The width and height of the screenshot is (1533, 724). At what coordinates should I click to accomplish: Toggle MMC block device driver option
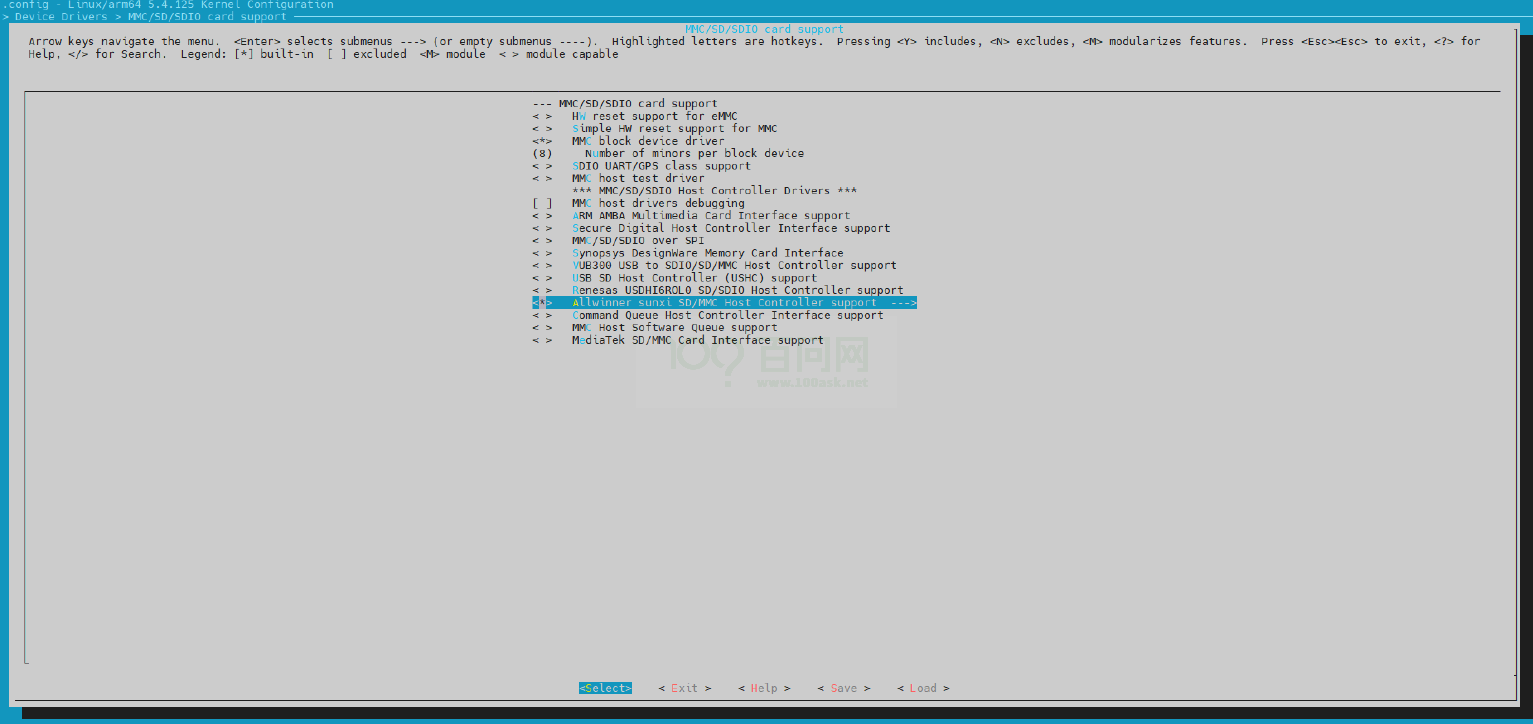628,141
